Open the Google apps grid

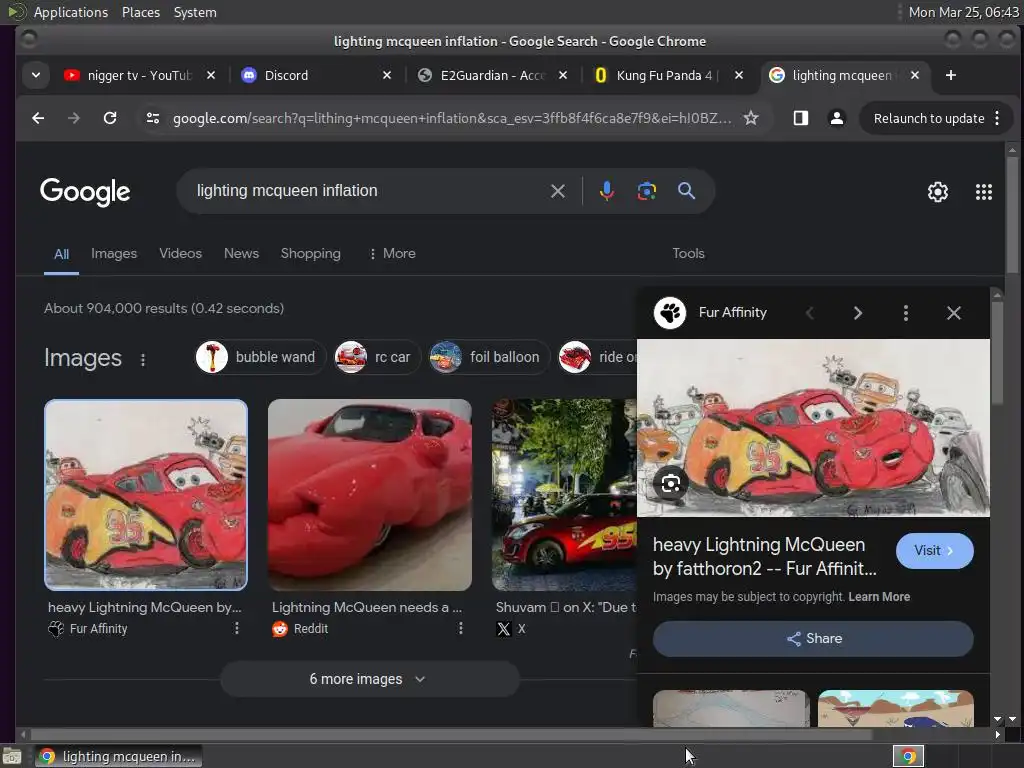pos(984,192)
